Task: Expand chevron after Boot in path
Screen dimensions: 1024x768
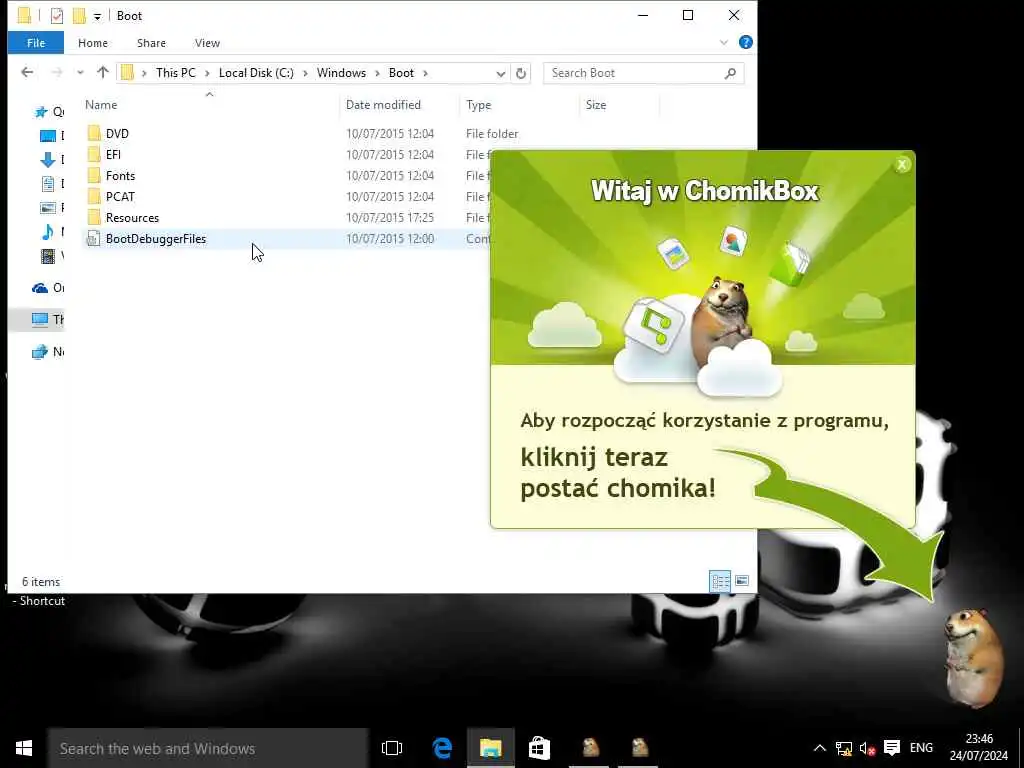Action: click(x=426, y=72)
